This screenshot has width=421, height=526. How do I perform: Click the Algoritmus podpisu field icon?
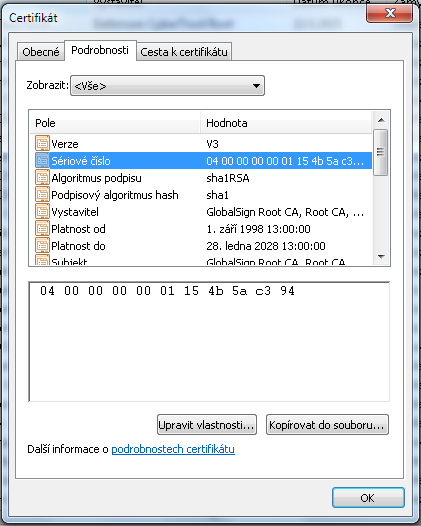coord(42,178)
